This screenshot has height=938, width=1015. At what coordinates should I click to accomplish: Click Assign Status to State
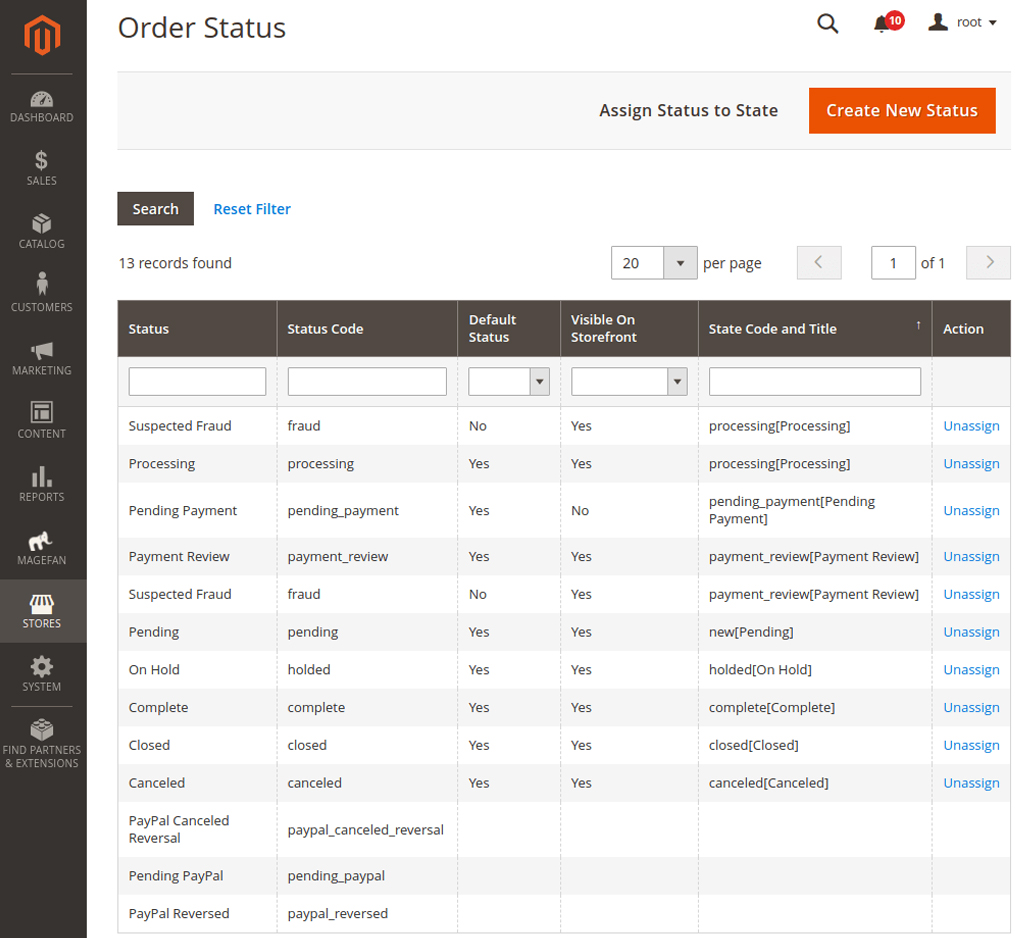(x=688, y=111)
